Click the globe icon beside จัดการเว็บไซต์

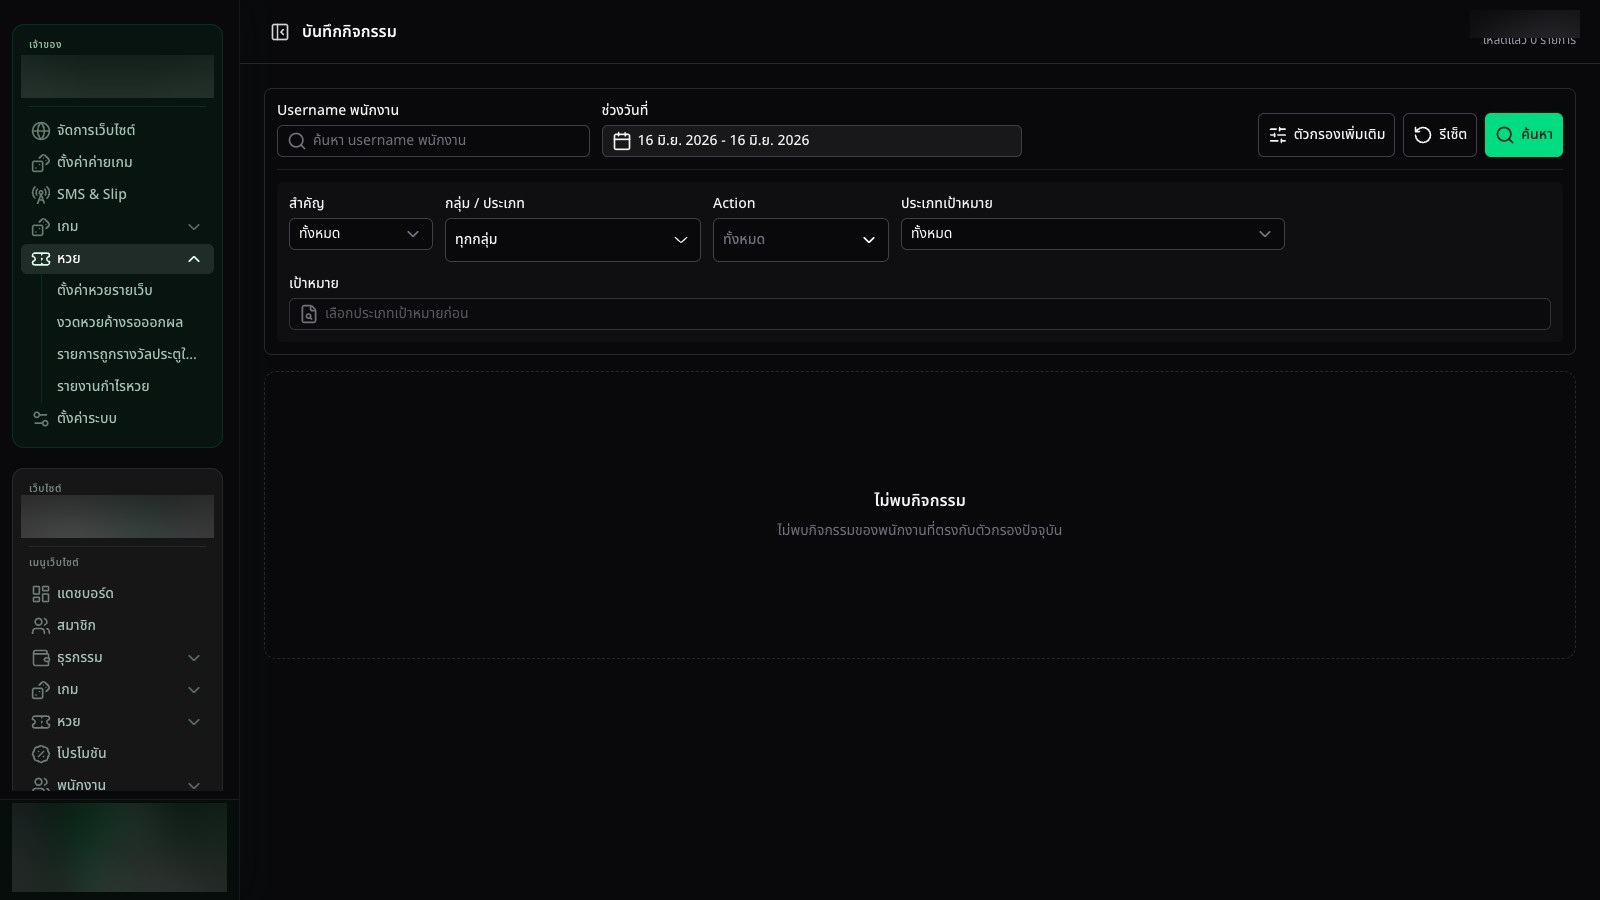pyautogui.click(x=41, y=131)
